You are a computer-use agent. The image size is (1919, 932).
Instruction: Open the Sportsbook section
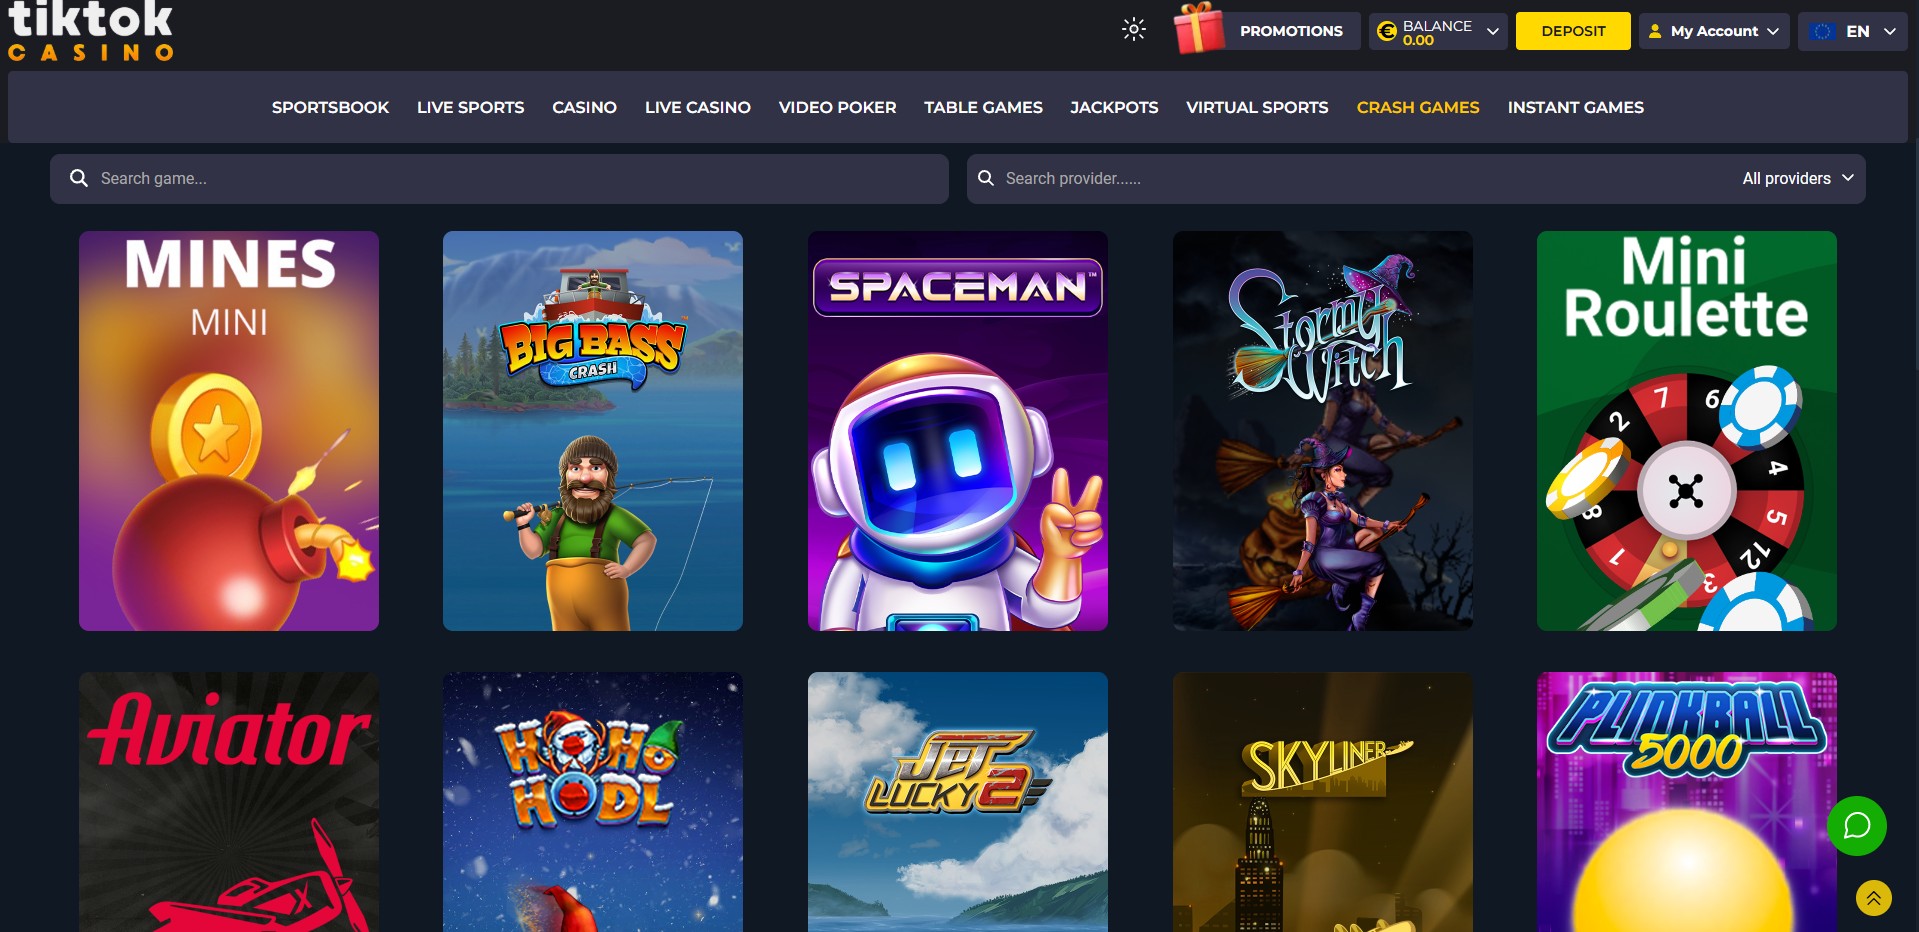[x=330, y=107]
